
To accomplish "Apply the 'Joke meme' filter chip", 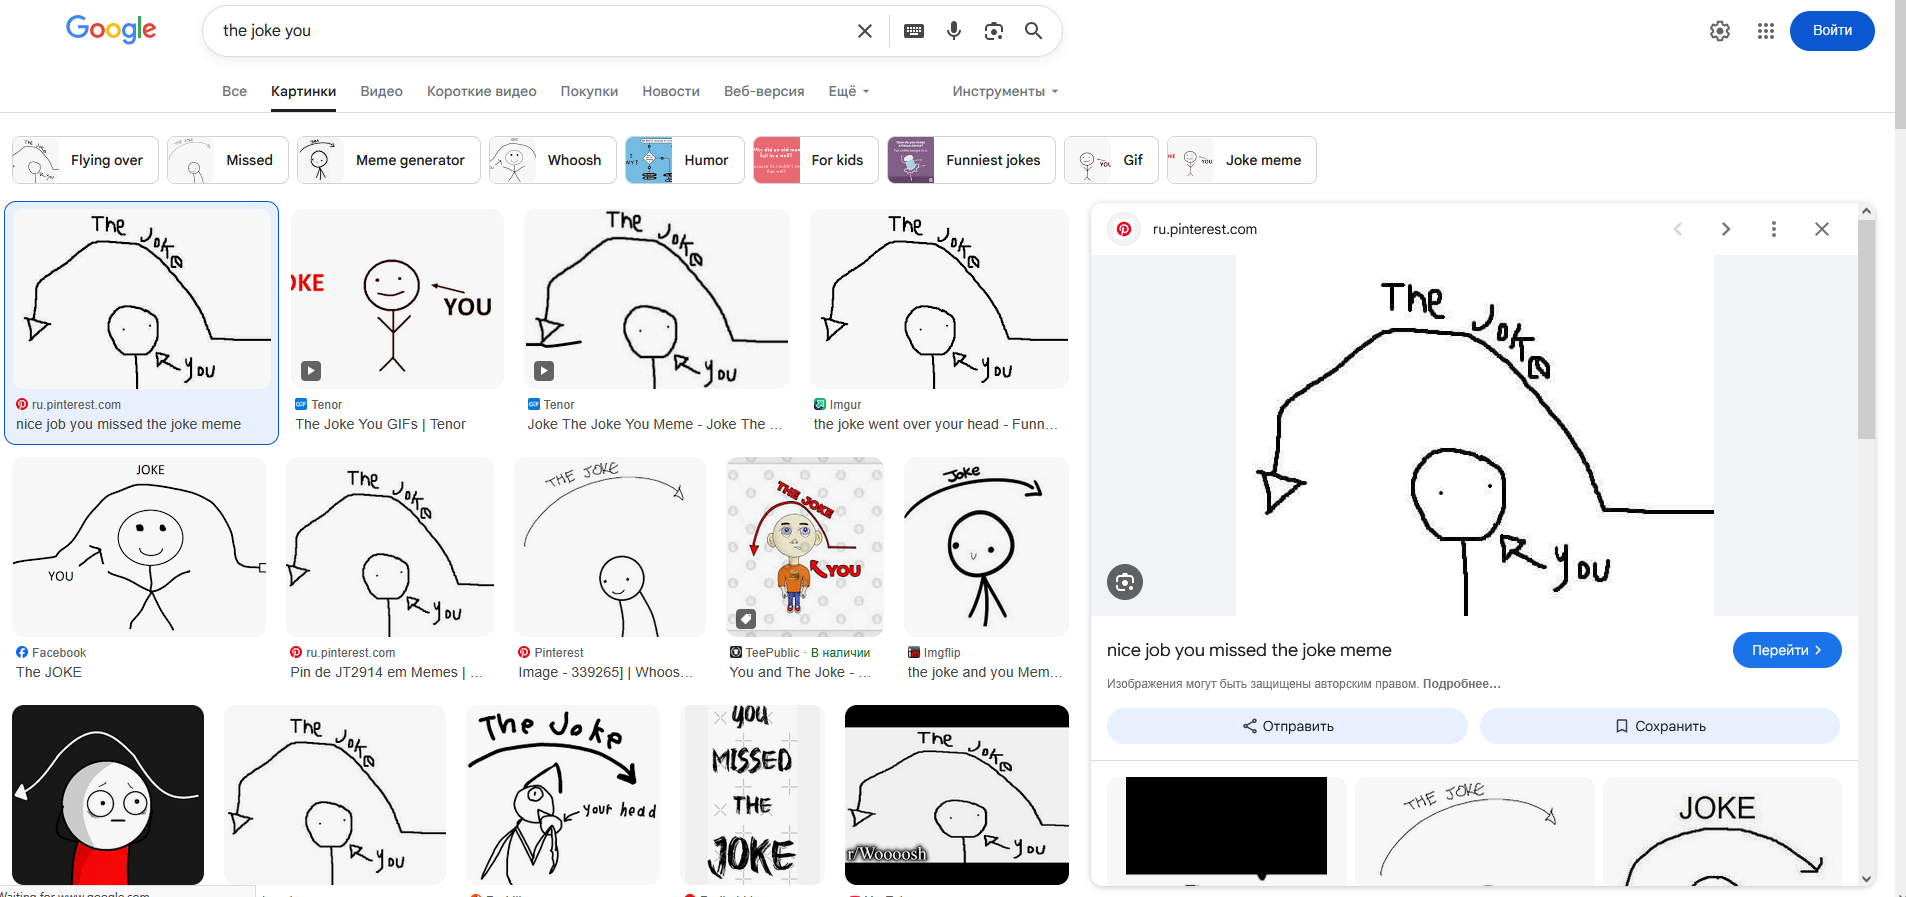I will (1242, 160).
